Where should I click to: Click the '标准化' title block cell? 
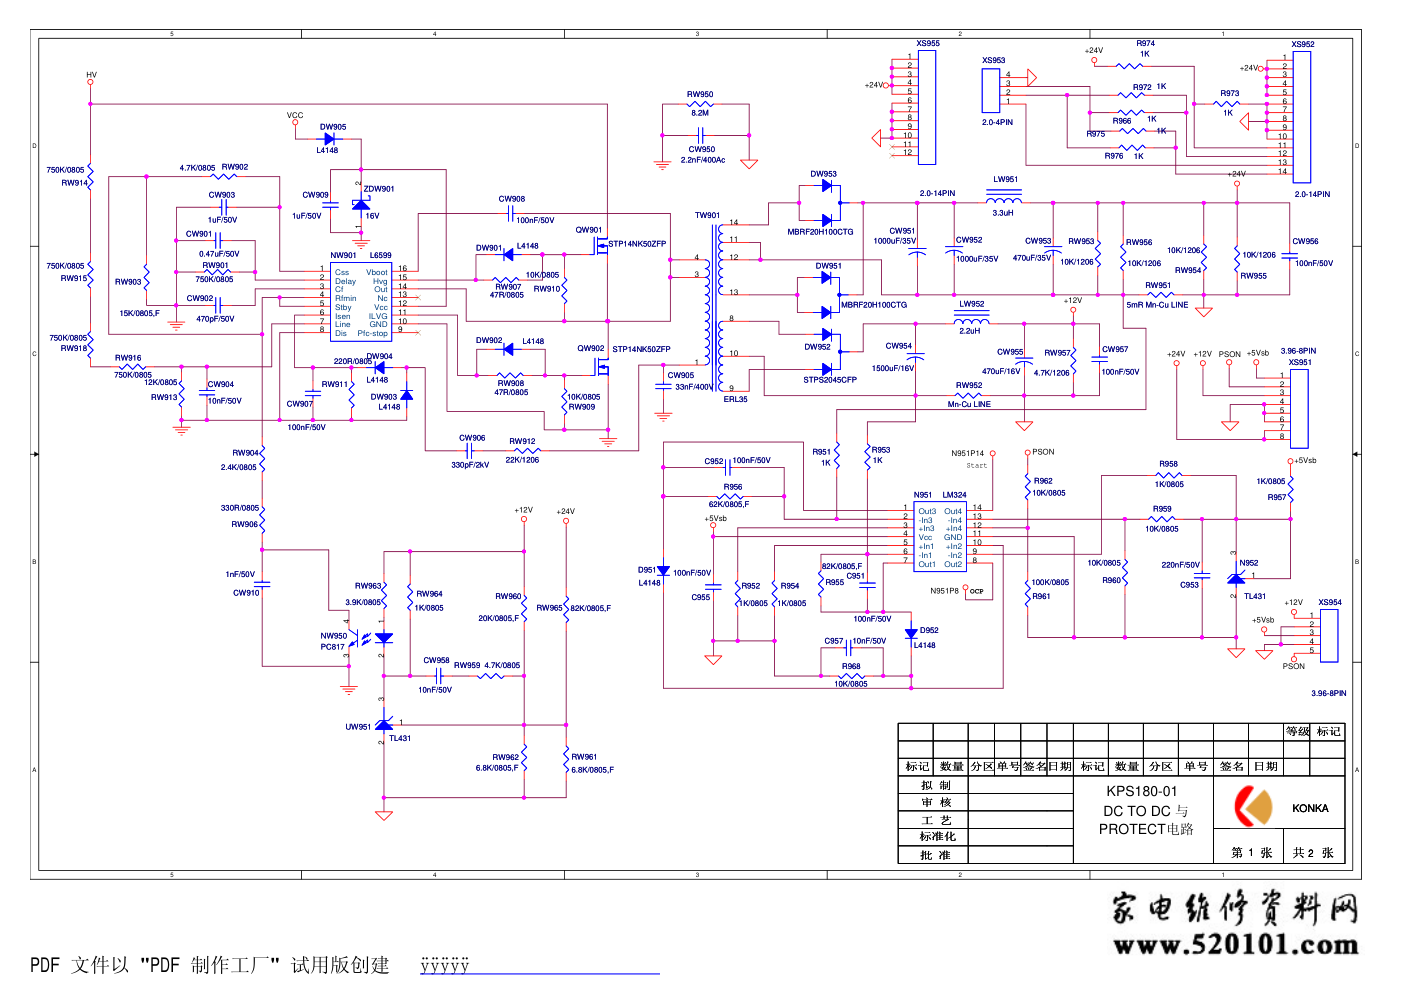tap(934, 837)
